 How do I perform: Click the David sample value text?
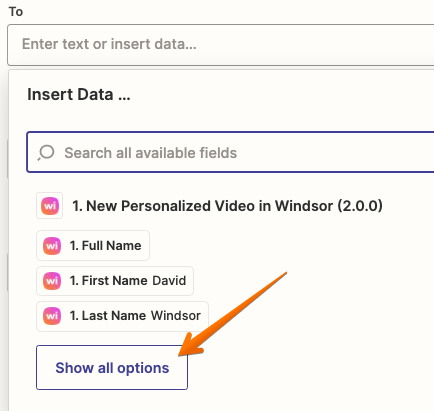(x=169, y=281)
